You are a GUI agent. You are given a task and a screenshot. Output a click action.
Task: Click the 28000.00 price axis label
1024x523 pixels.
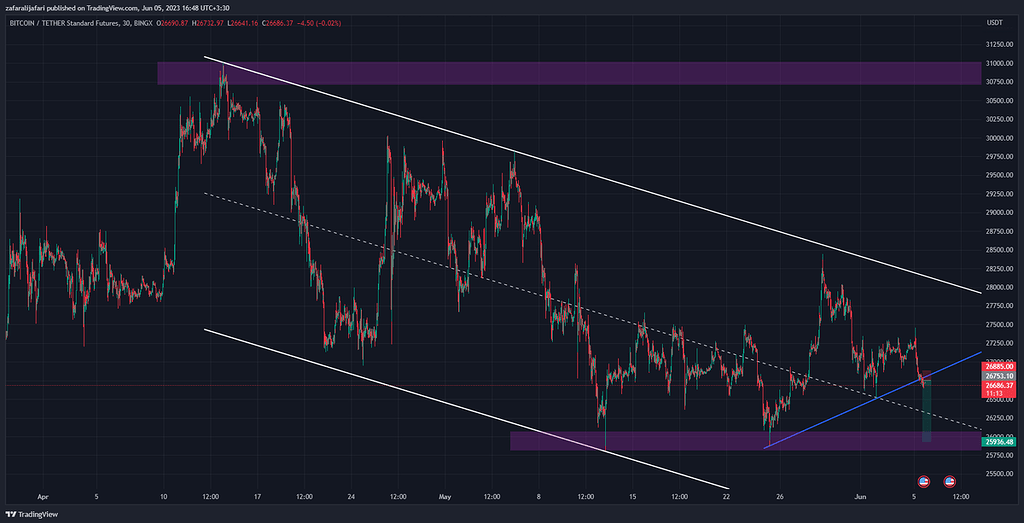(999, 287)
